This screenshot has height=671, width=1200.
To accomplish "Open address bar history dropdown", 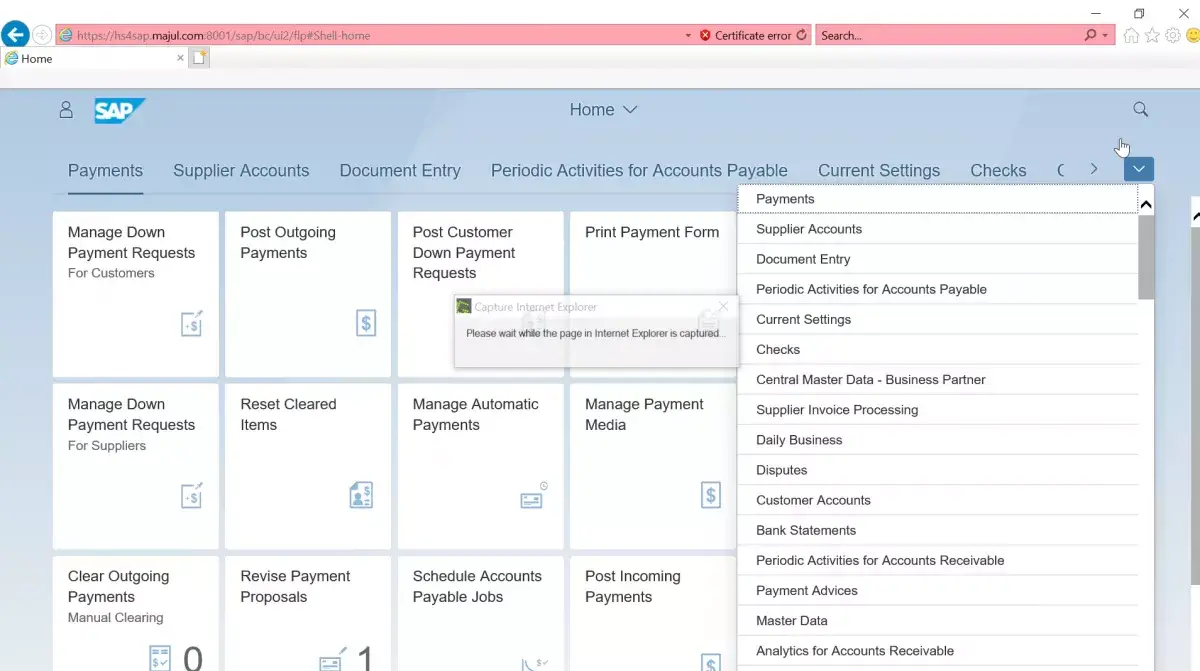I will click(x=688, y=35).
